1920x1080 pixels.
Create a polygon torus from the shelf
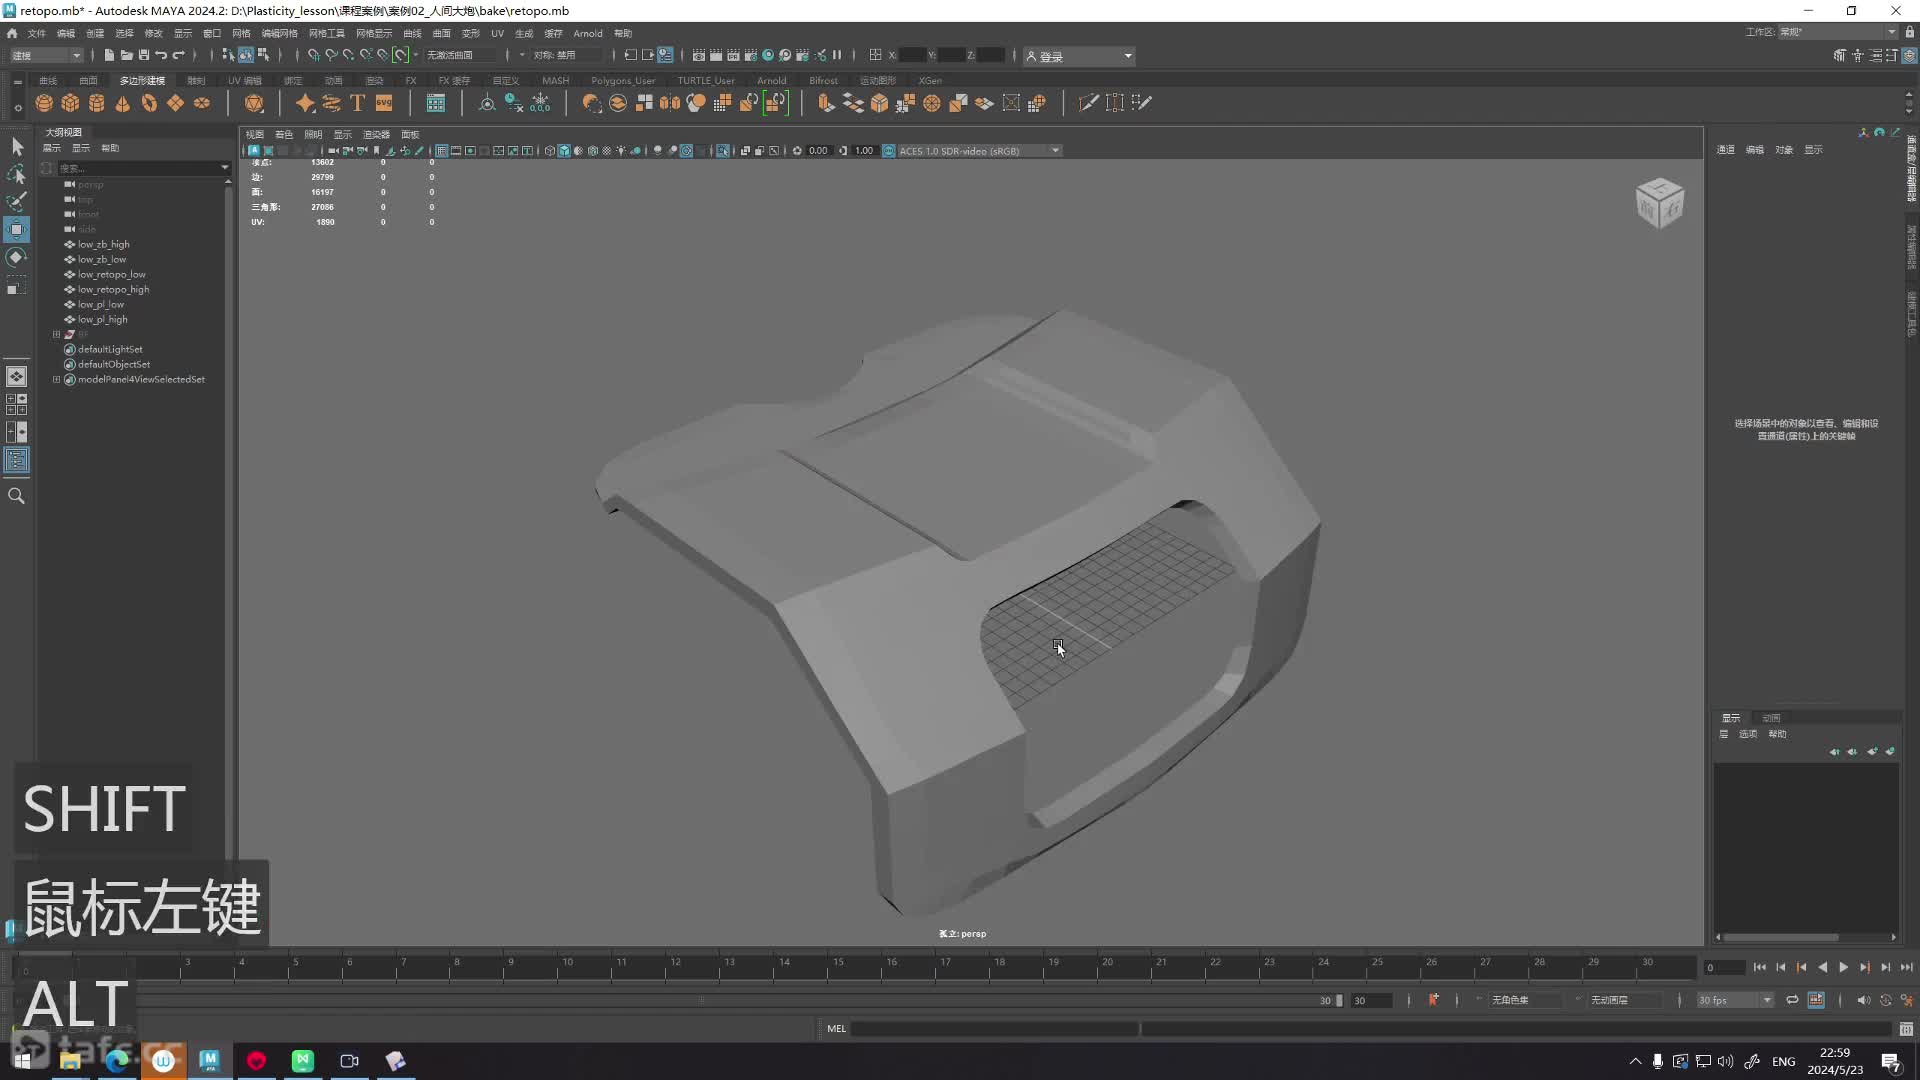click(x=149, y=103)
